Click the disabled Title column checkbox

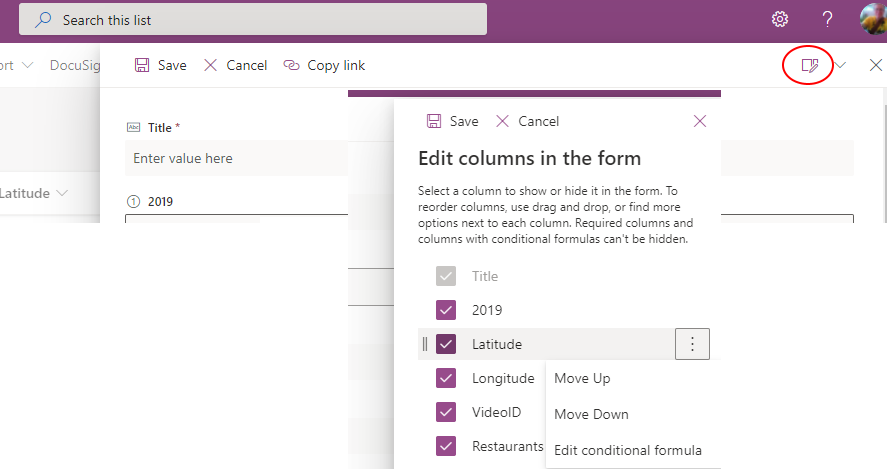(446, 276)
